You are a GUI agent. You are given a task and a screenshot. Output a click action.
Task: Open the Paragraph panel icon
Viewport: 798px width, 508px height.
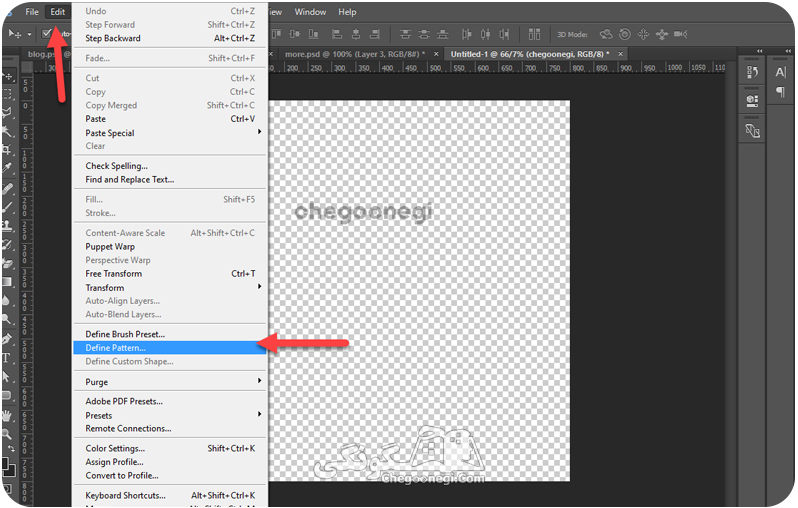tap(780, 92)
